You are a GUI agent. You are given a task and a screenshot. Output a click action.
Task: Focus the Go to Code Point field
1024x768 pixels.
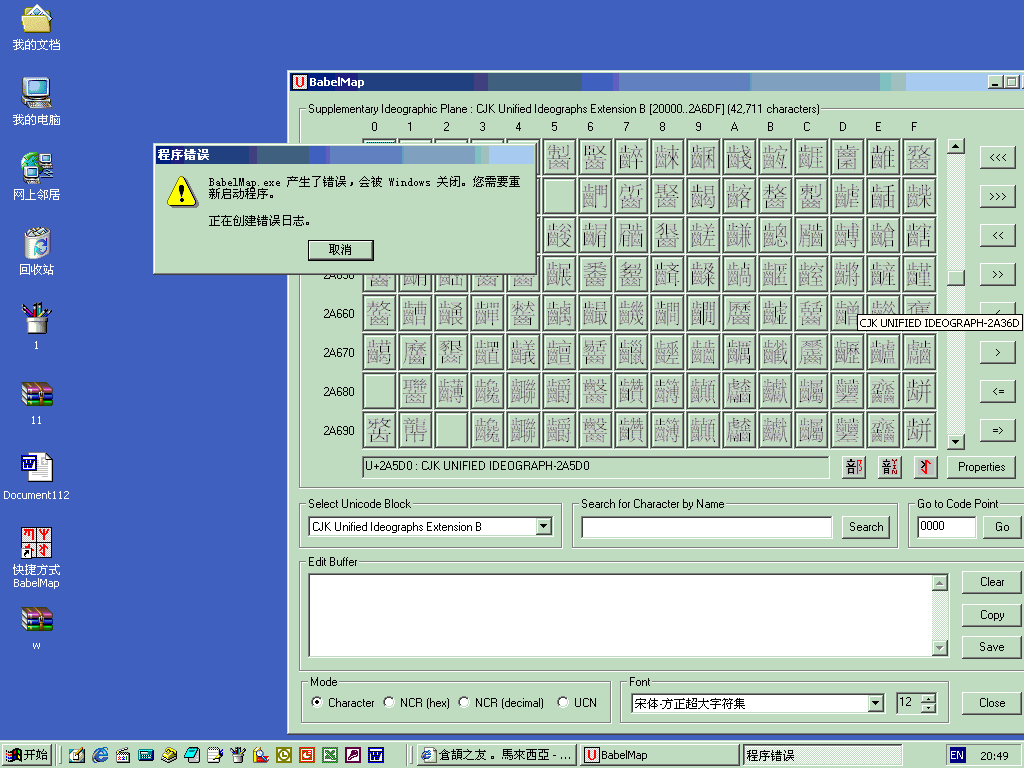[946, 527]
